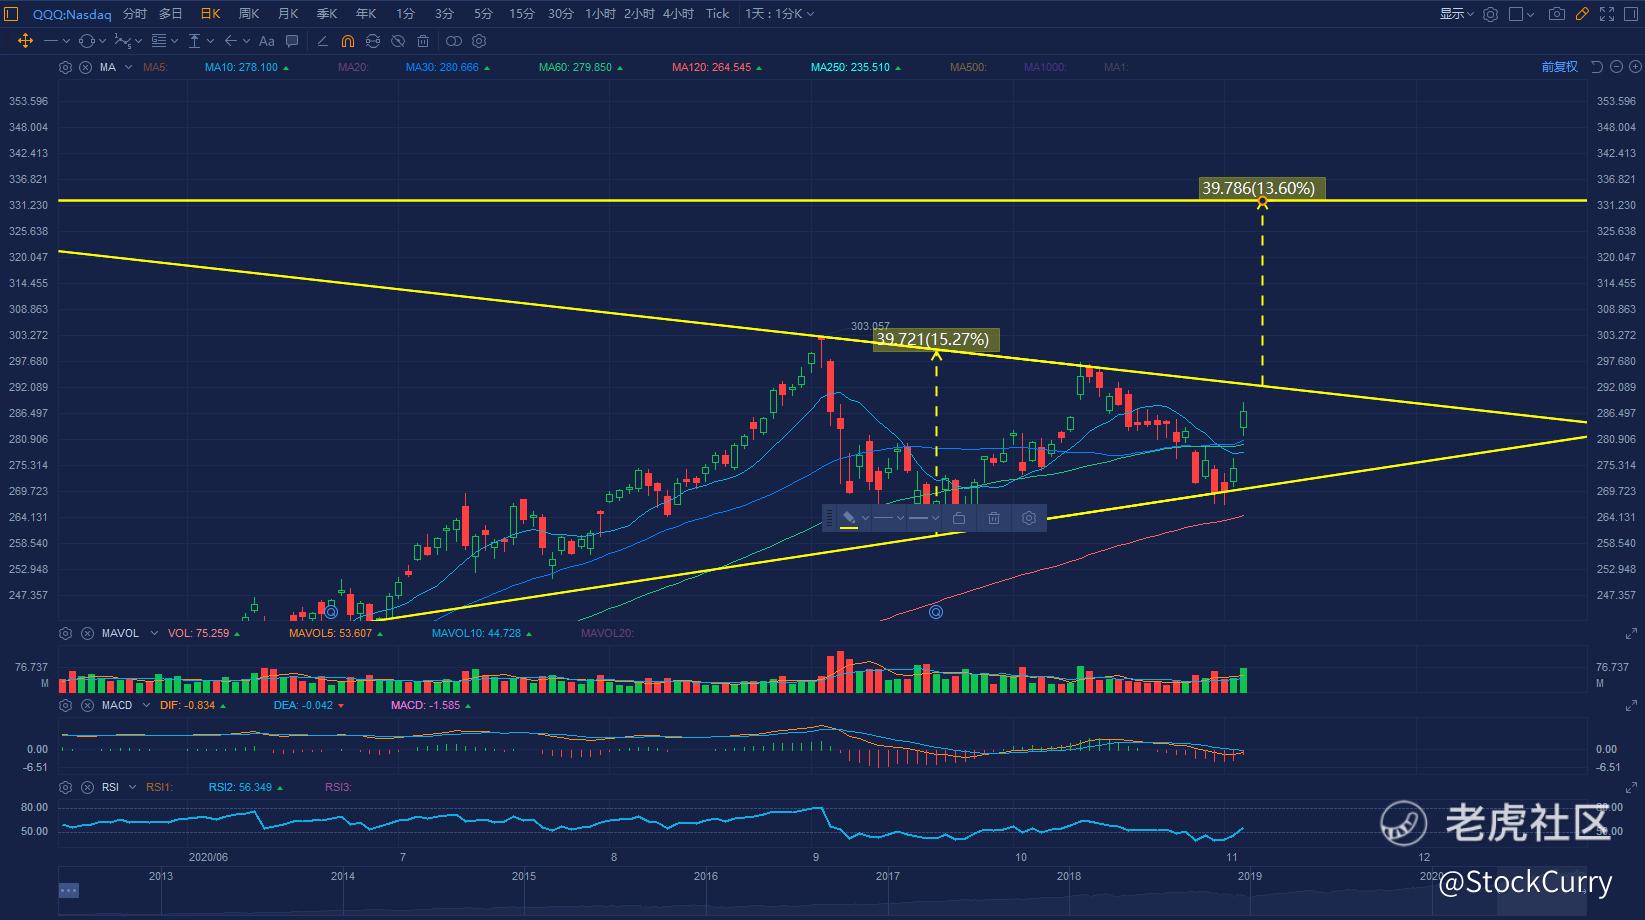Click the trash icon to delete drawings
The width and height of the screenshot is (1645, 920).
point(423,41)
